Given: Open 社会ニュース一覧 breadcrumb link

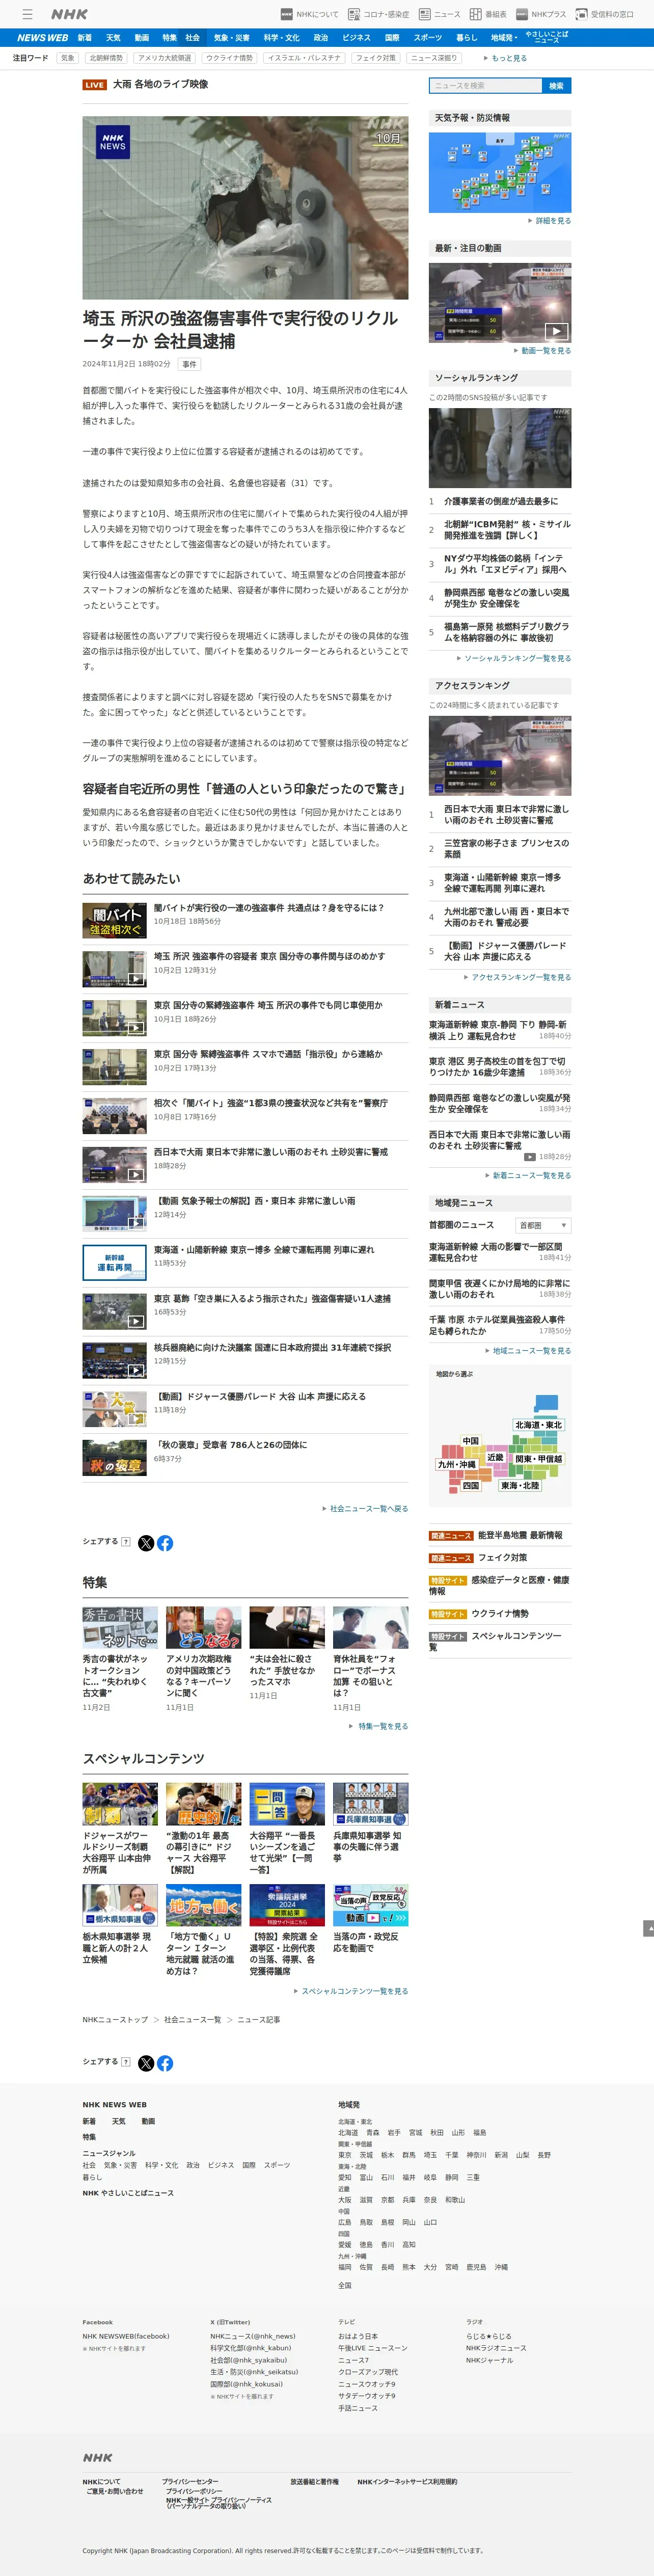Looking at the screenshot, I should pos(192,2019).
